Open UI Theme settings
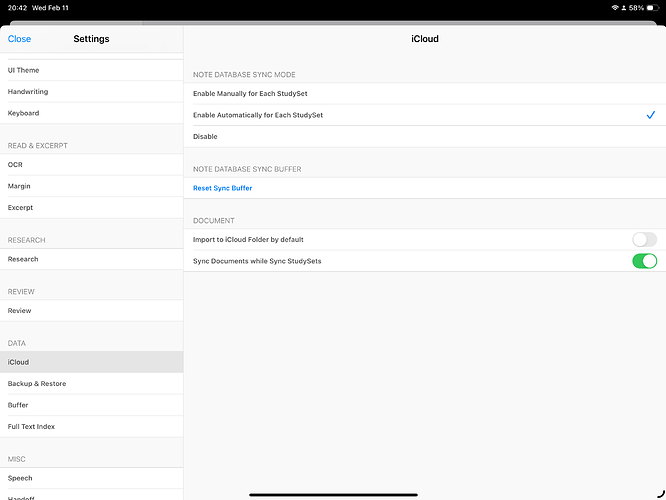 coord(25,70)
